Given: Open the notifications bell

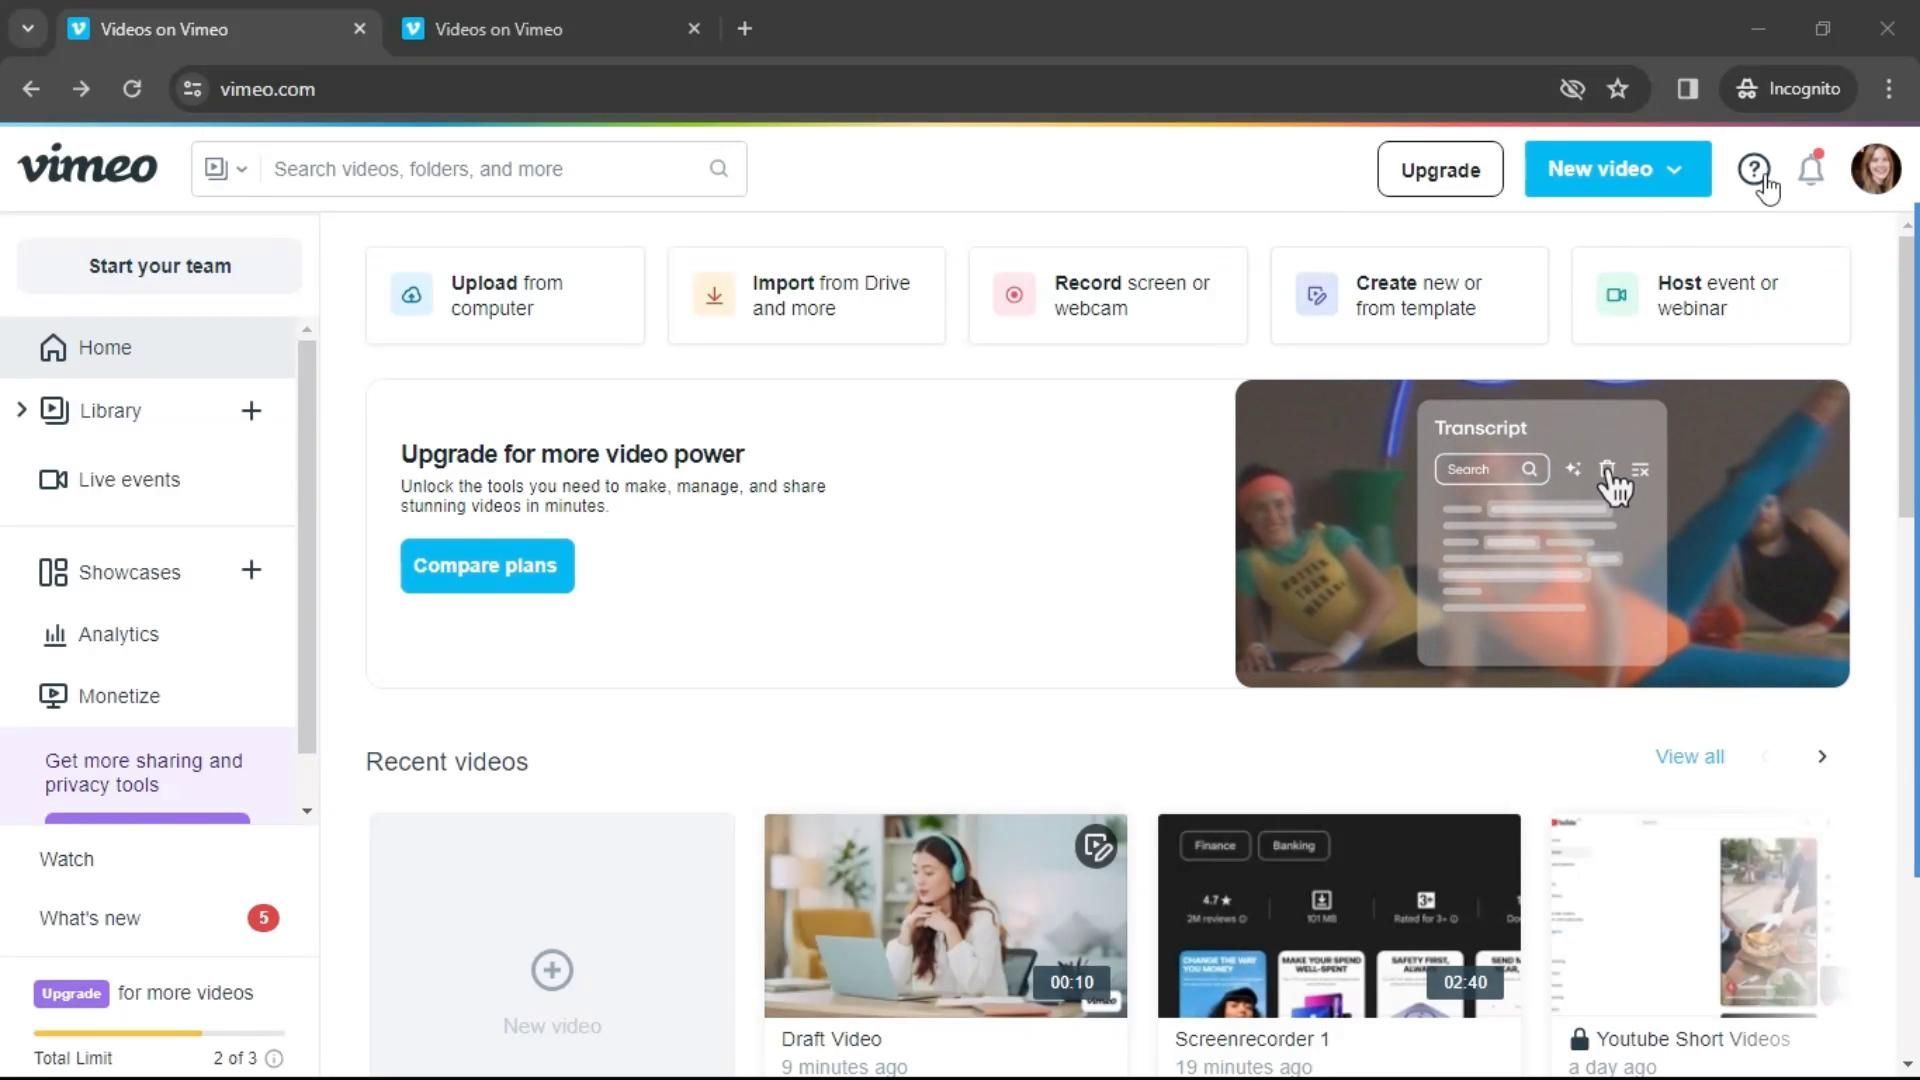Looking at the screenshot, I should click(x=1811, y=169).
